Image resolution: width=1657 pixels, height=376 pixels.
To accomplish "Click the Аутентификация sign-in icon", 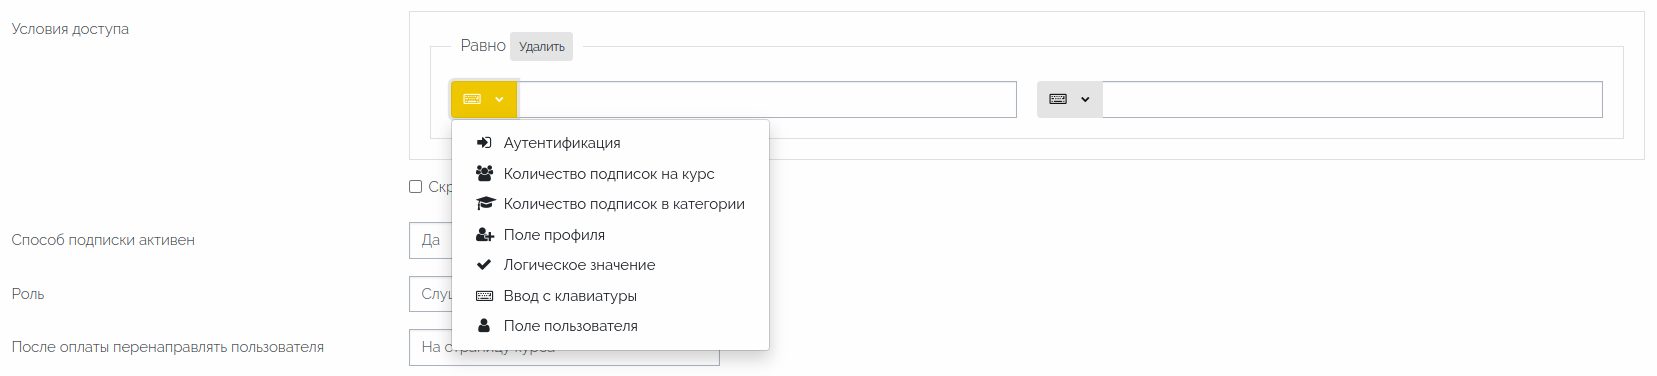I will pyautogui.click(x=484, y=143).
